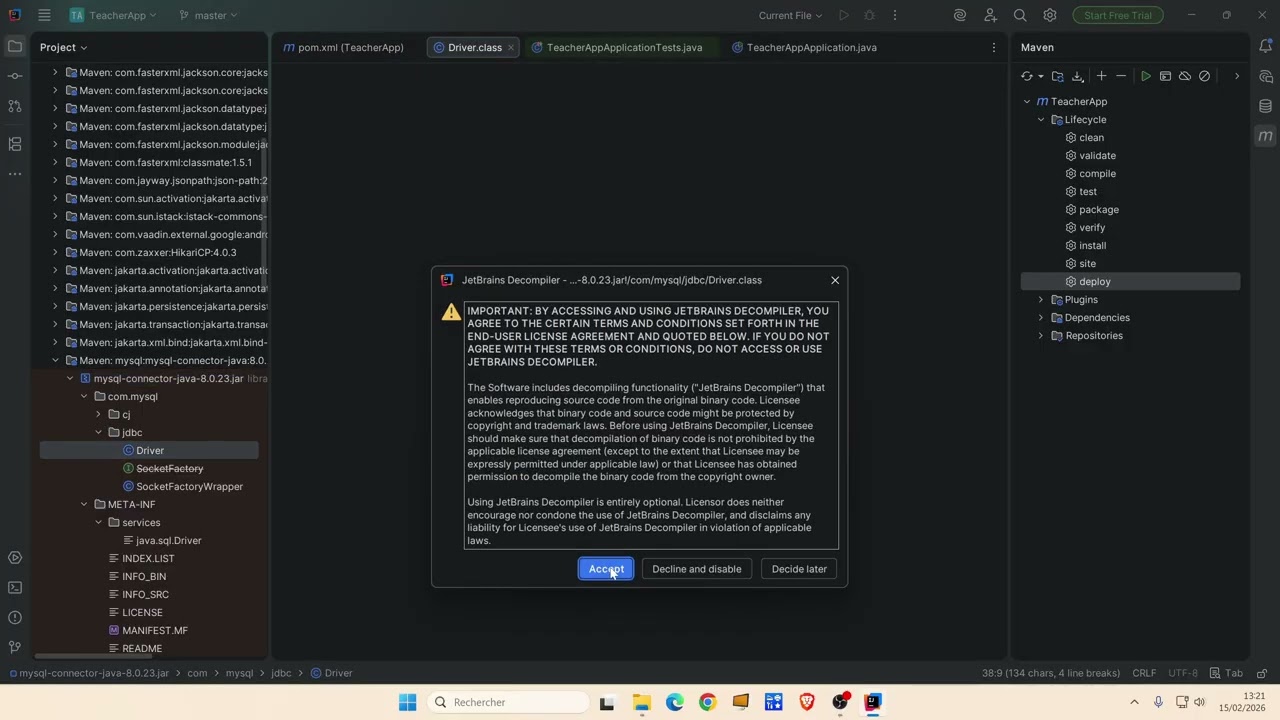Open the Project view dropdown

[63, 47]
